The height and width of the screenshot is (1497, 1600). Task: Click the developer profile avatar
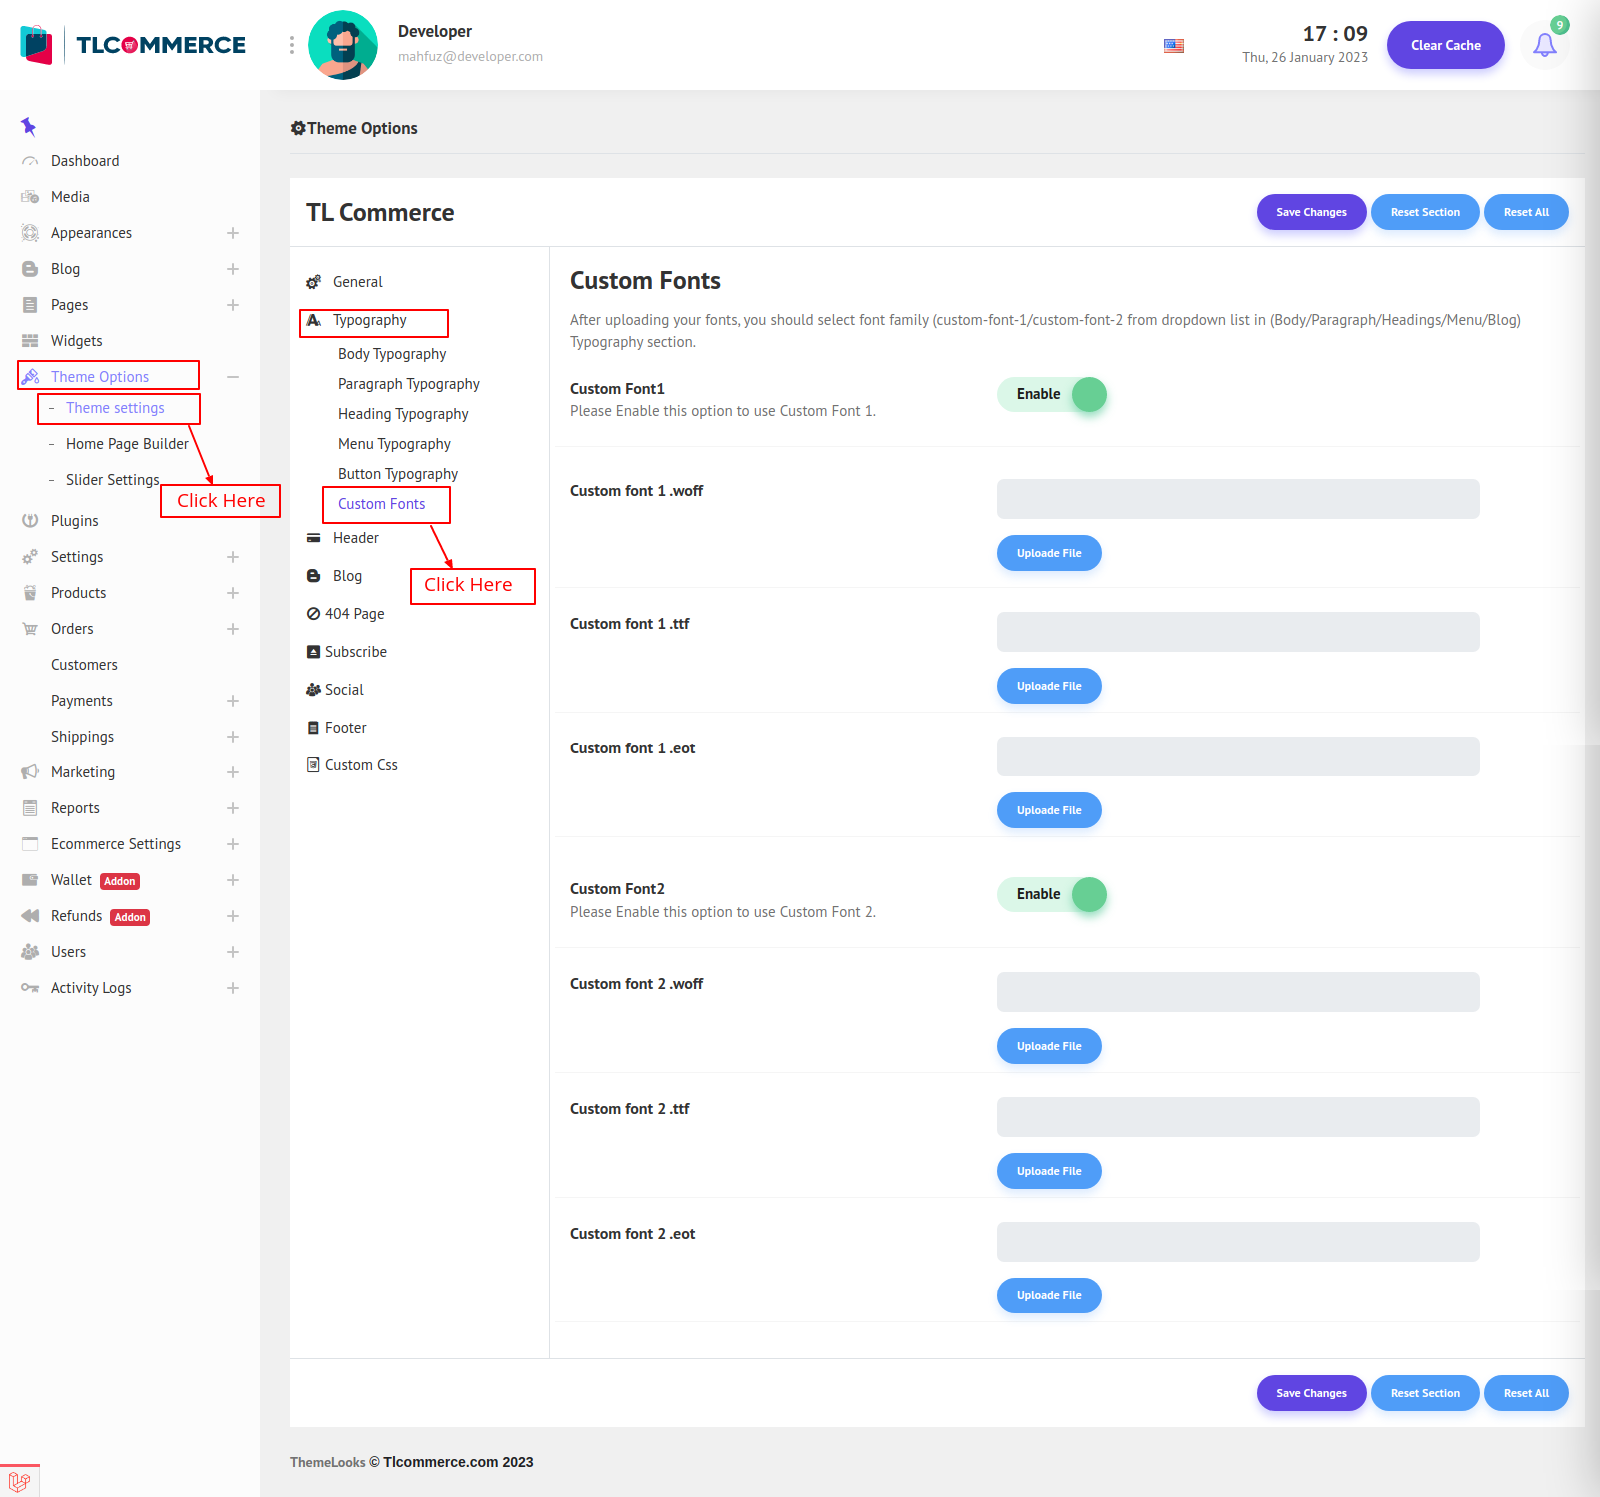[x=343, y=45]
